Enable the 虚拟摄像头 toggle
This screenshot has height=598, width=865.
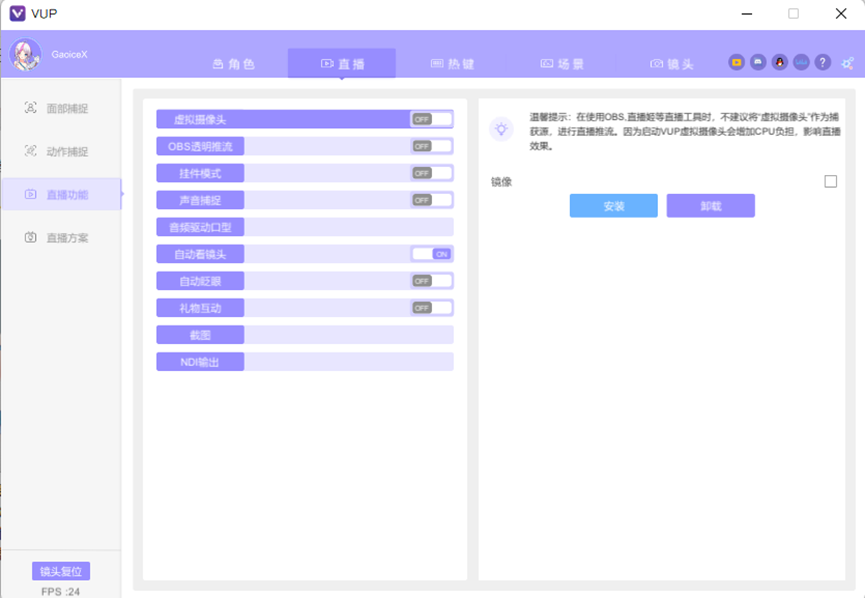431,119
